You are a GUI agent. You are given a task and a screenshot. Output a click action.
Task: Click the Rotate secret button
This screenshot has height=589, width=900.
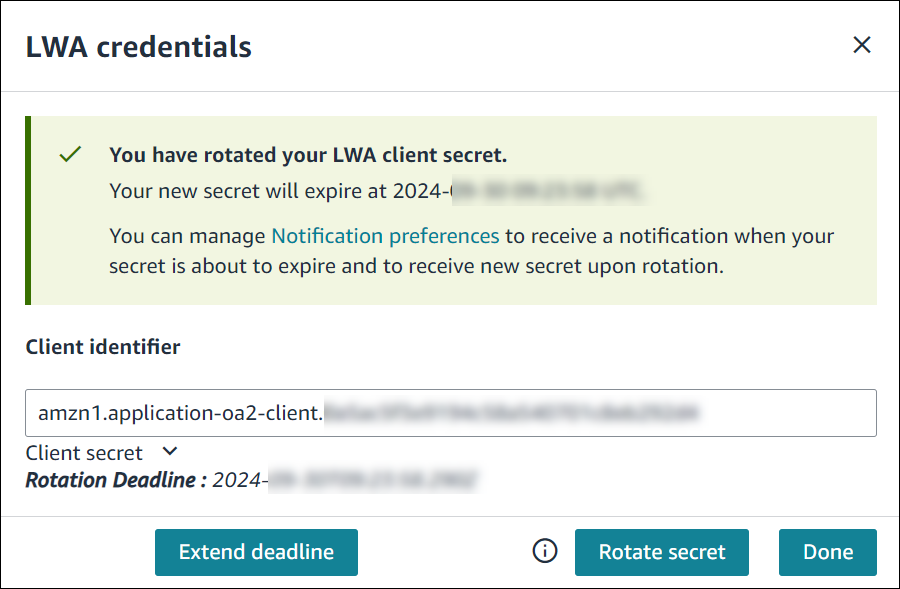click(x=662, y=552)
